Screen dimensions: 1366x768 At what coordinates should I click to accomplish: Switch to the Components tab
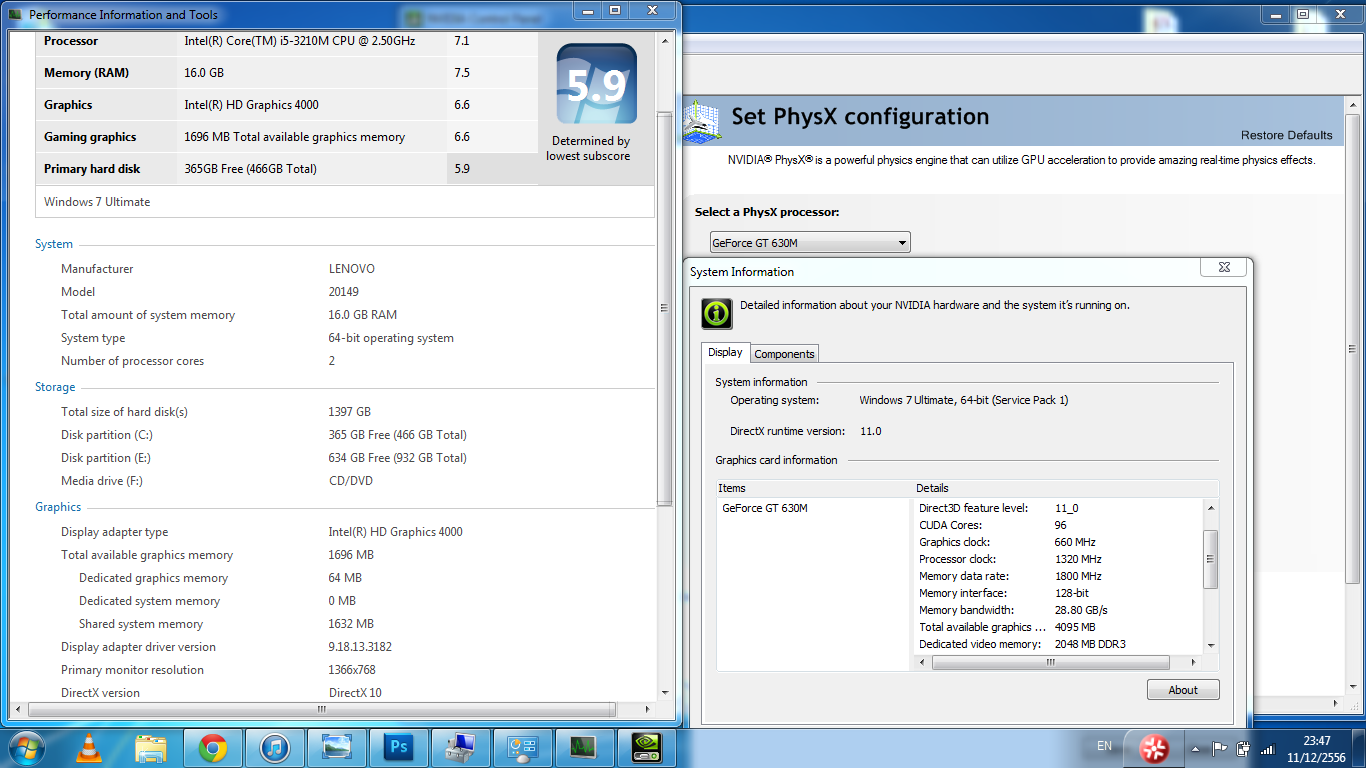pos(784,354)
